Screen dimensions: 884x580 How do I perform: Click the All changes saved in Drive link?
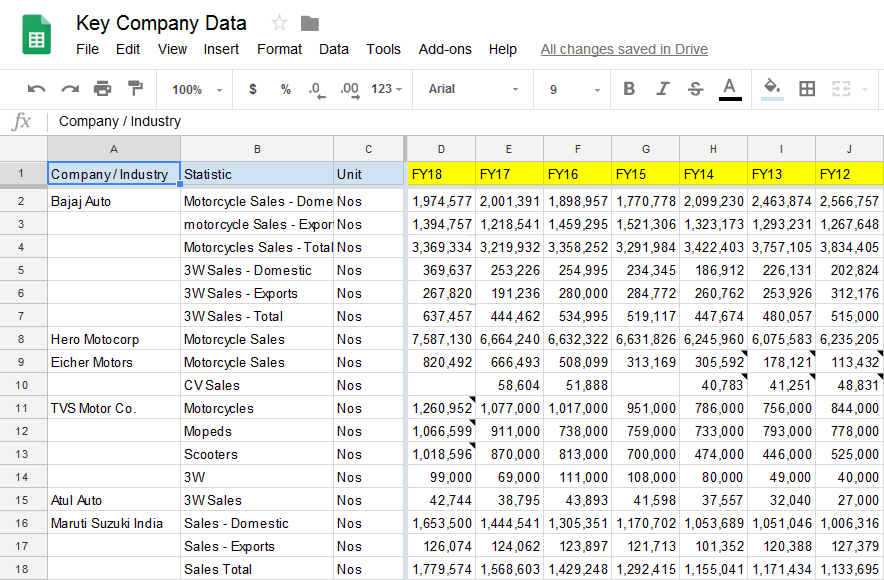624,50
